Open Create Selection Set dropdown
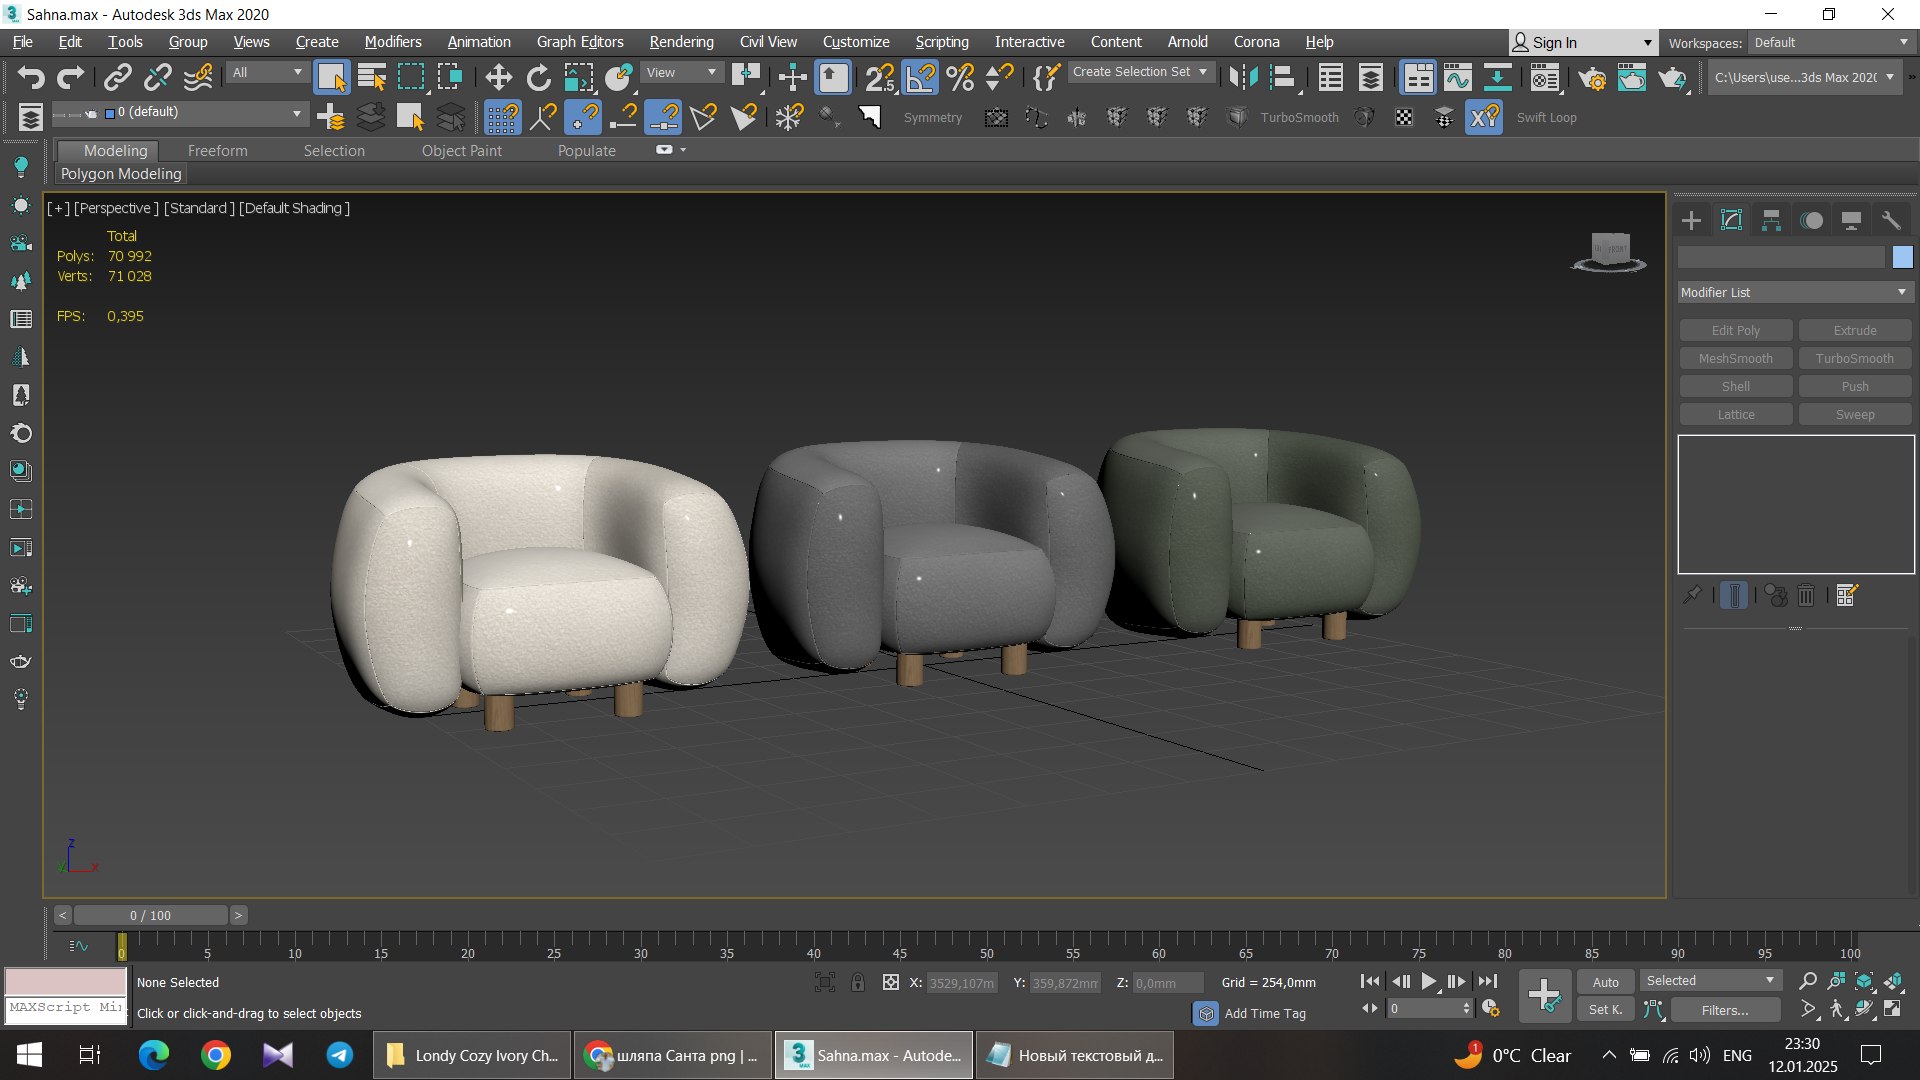1920x1080 pixels. point(1140,72)
